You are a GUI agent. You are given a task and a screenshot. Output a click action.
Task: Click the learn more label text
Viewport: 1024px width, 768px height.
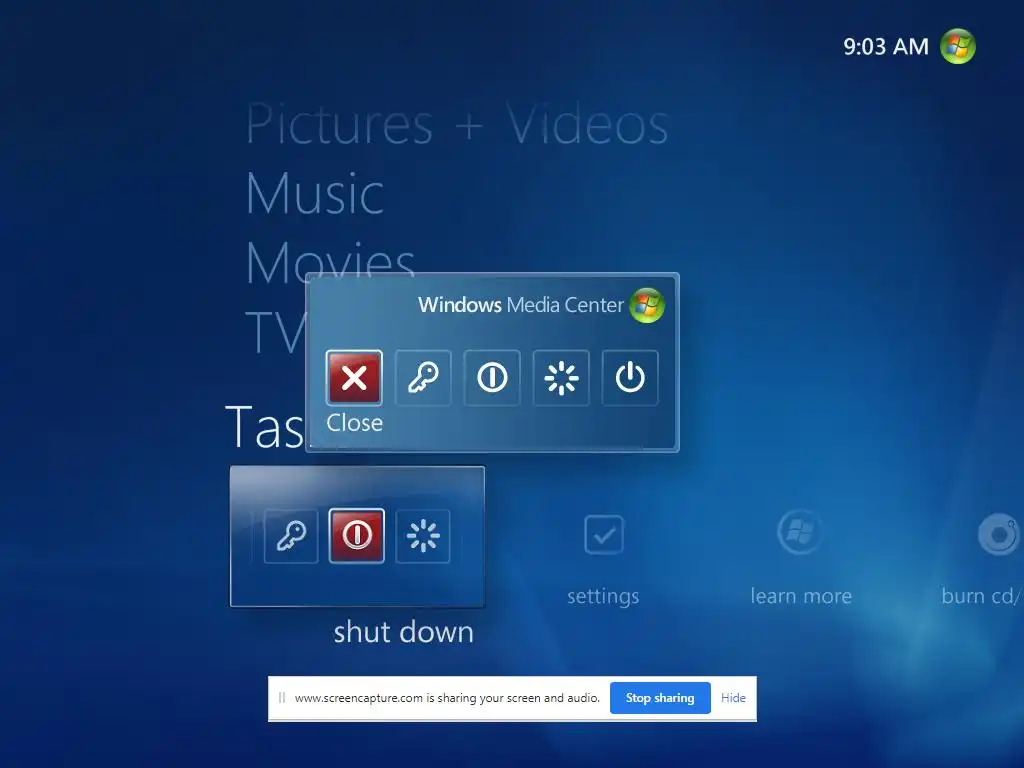click(801, 596)
